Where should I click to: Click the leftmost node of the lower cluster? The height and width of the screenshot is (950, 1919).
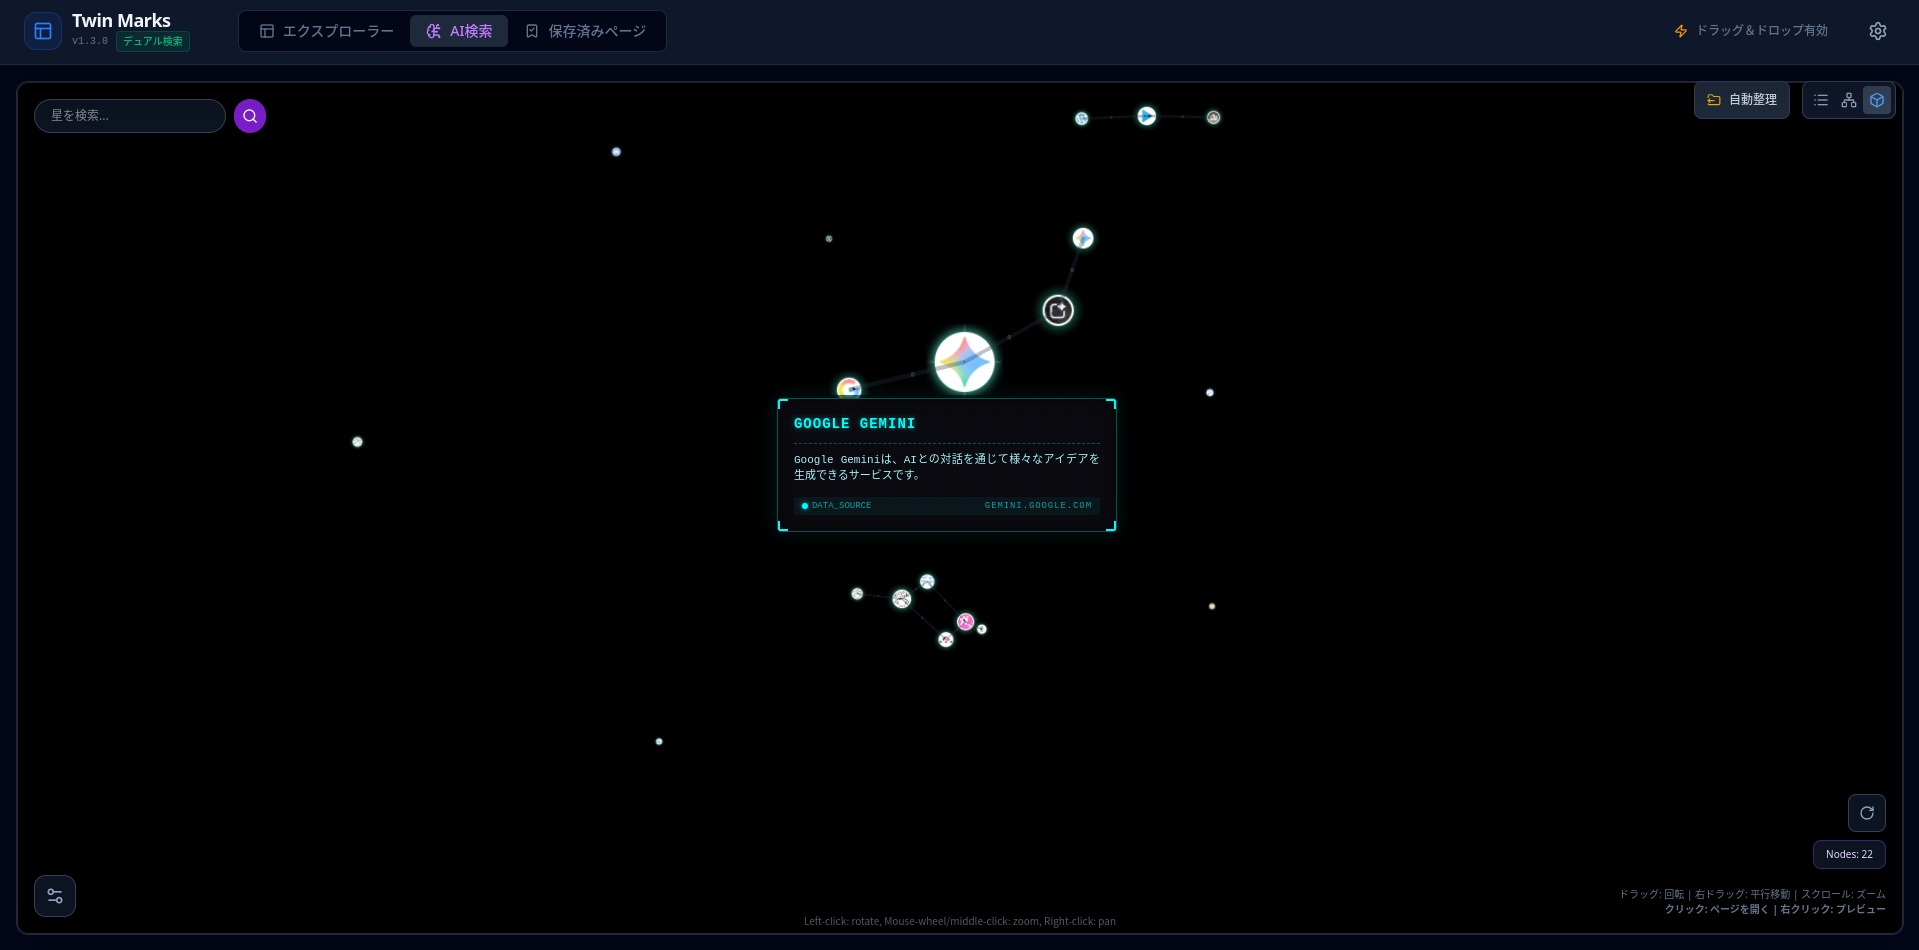click(857, 594)
